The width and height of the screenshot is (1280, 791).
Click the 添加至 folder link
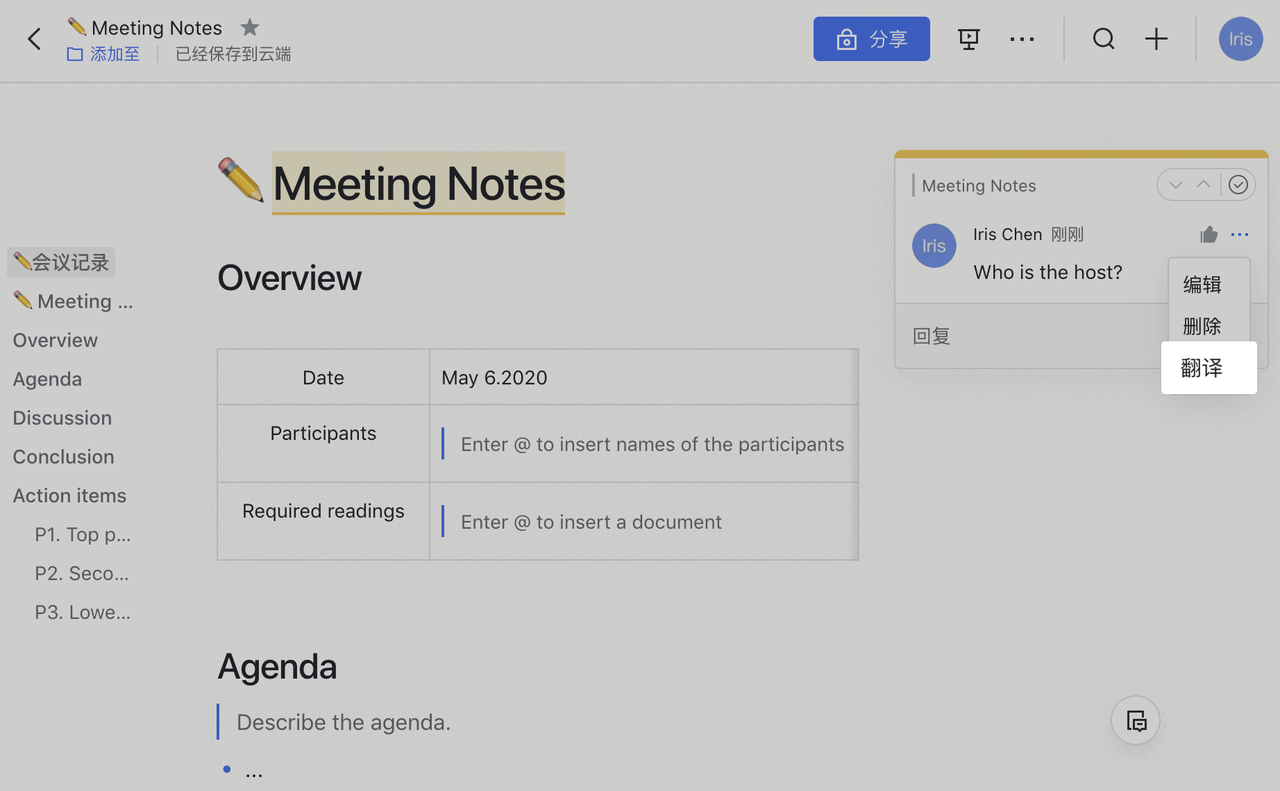[104, 54]
